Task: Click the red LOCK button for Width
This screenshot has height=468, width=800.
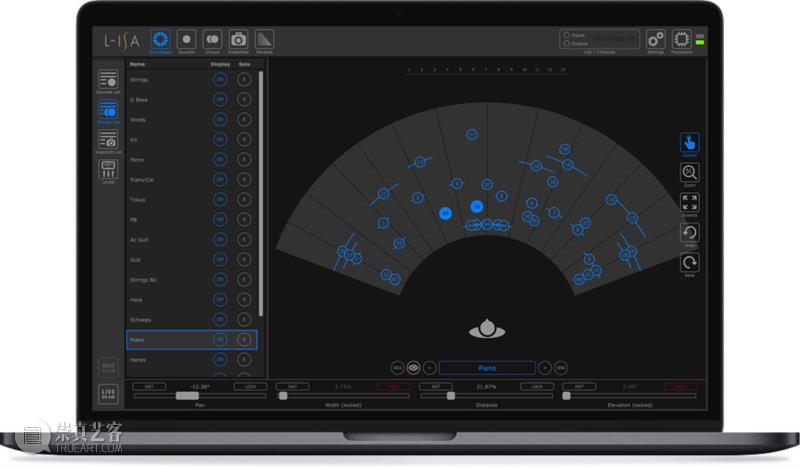Action: pyautogui.click(x=393, y=386)
